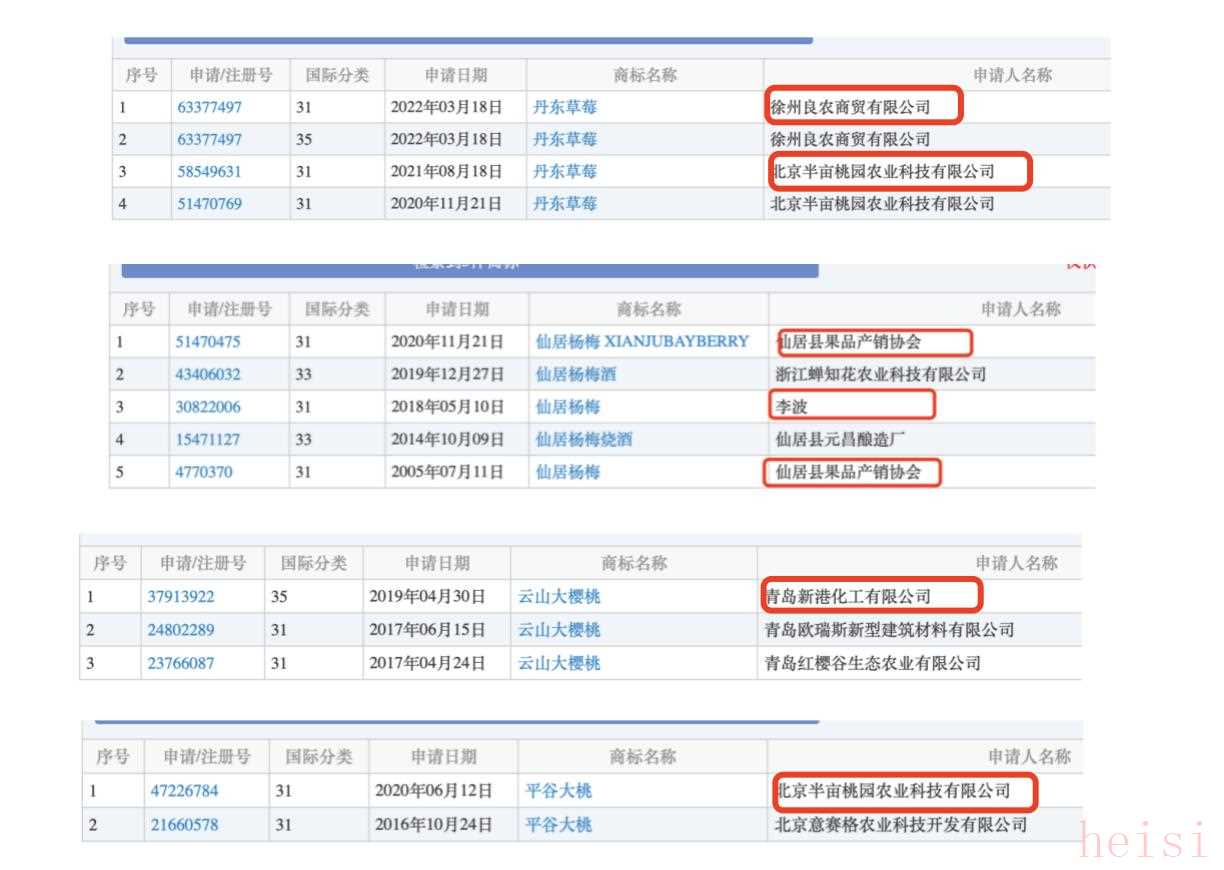Open registration number 23766087
Viewport: 1224px width, 870px height.
pyautogui.click(x=181, y=663)
